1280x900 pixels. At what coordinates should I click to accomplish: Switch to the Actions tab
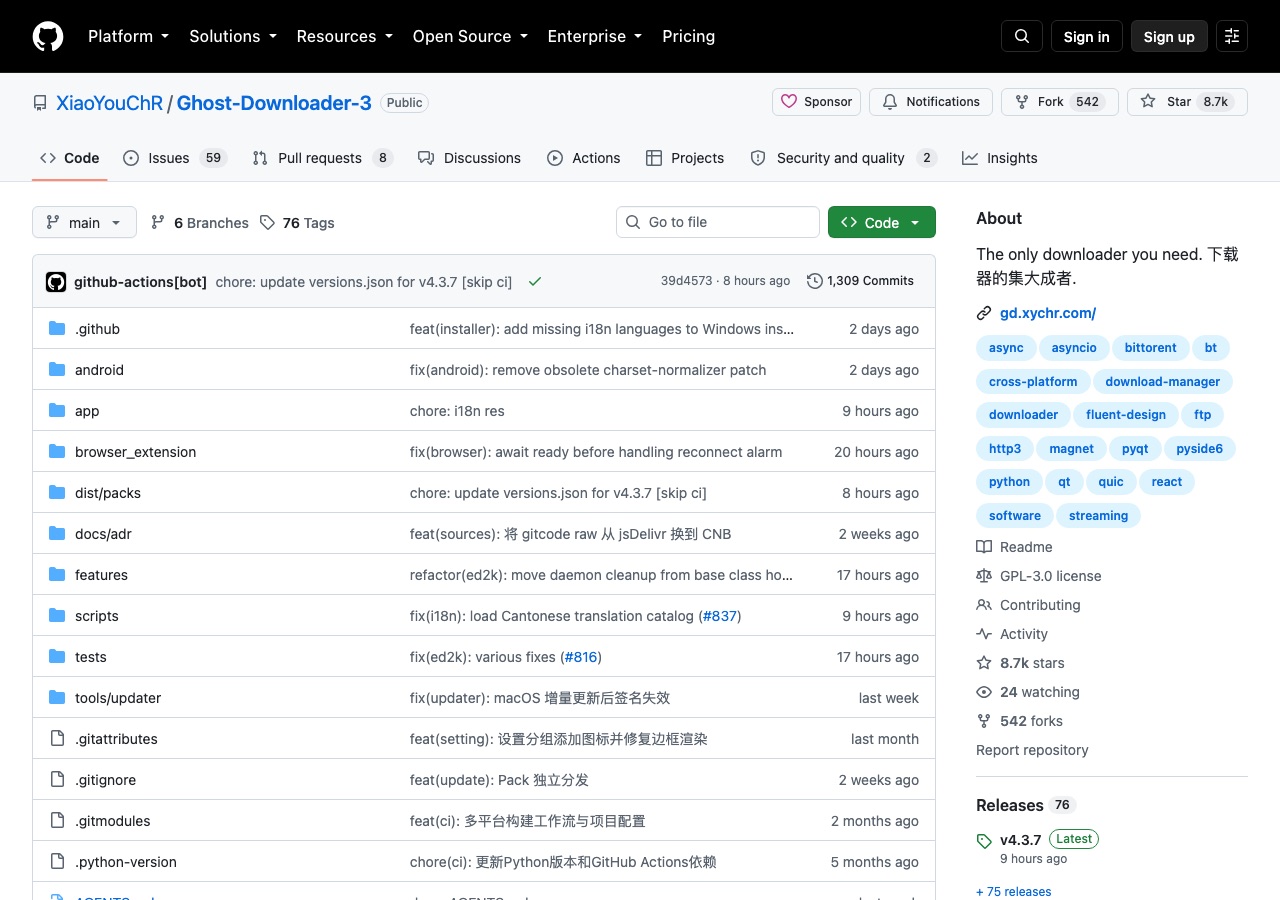pyautogui.click(x=584, y=158)
